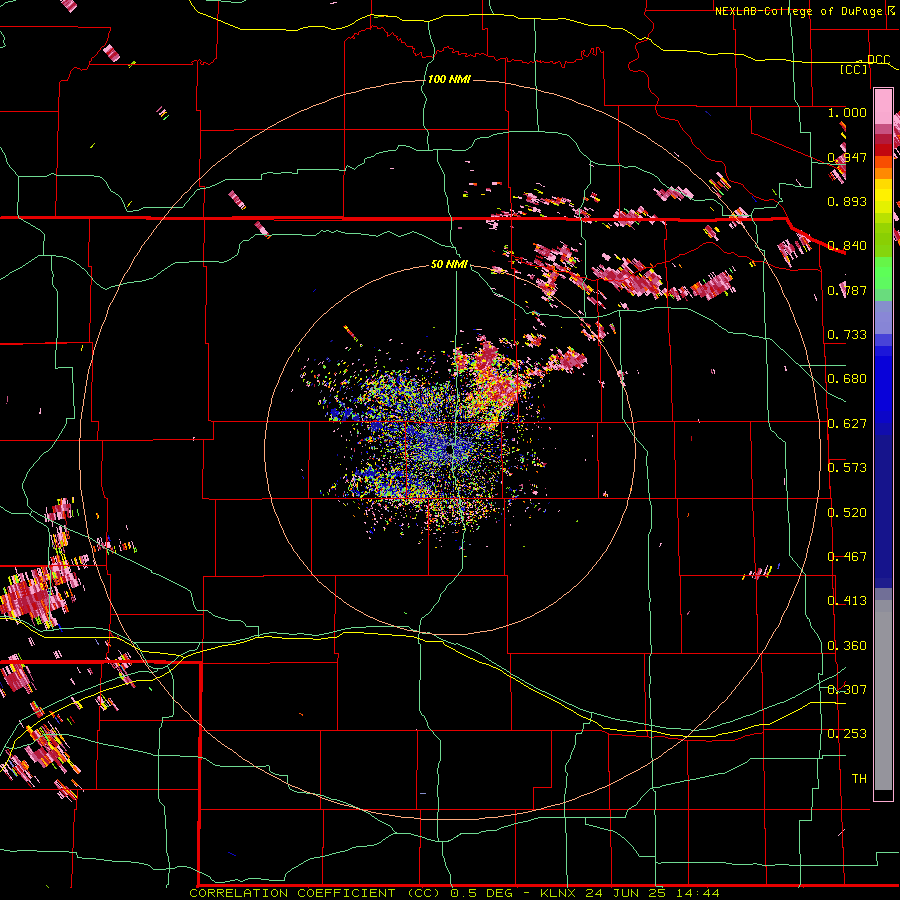Select the 0.840 scale value
This screenshot has width=900, height=900.
click(x=847, y=246)
